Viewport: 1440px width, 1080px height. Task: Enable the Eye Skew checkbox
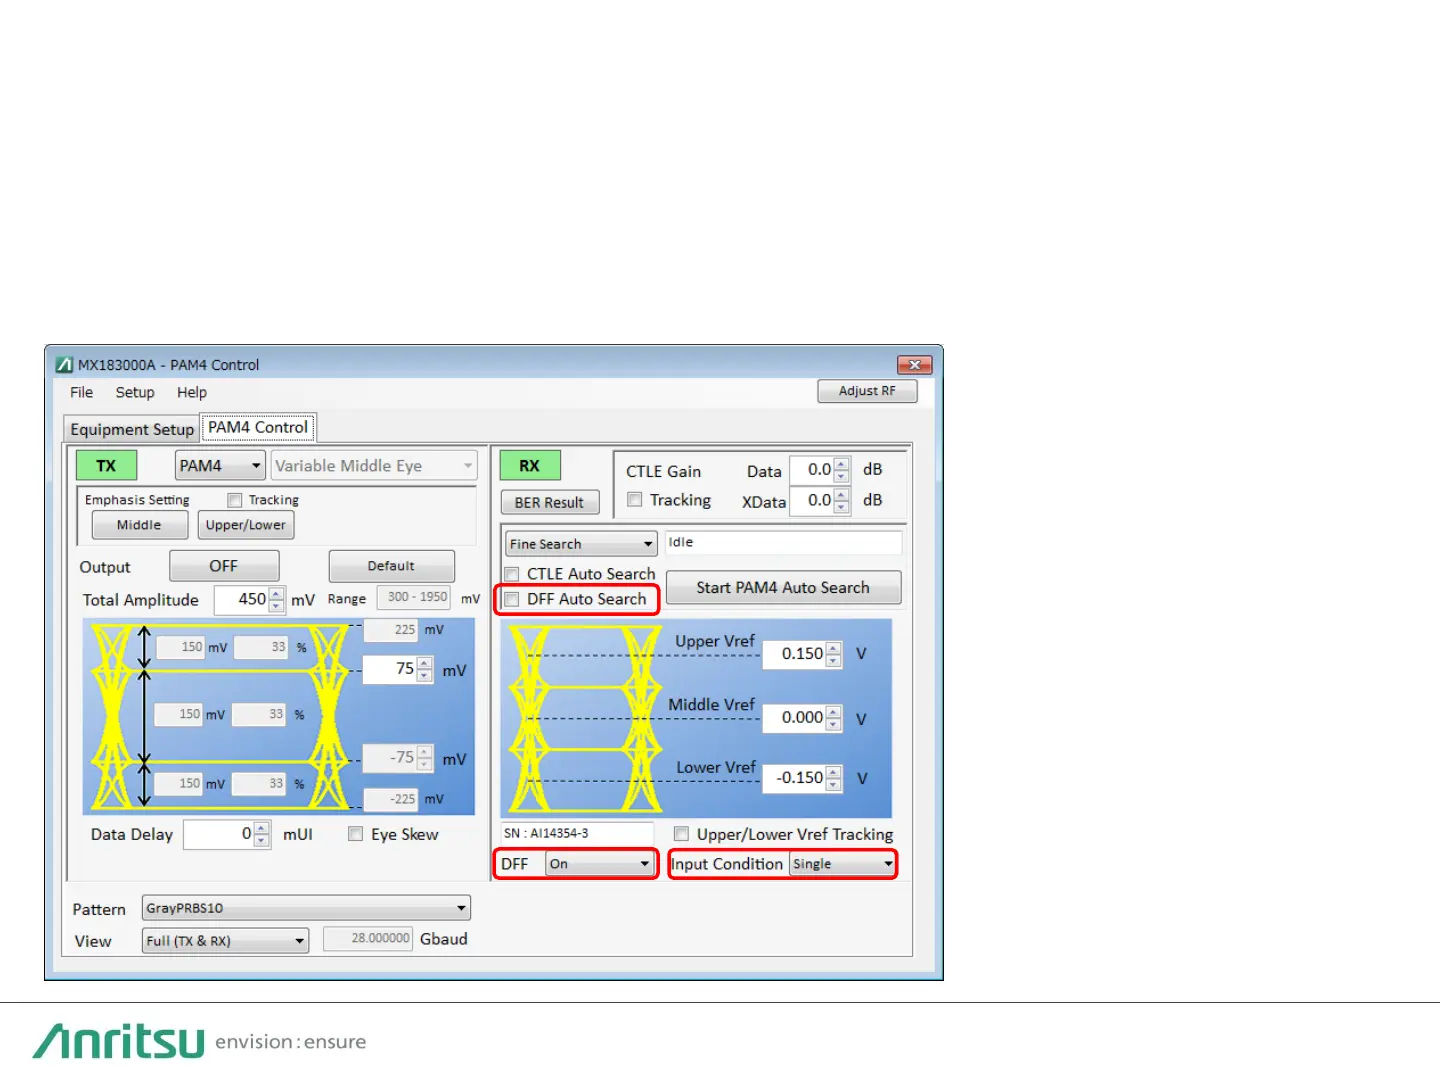coord(355,834)
